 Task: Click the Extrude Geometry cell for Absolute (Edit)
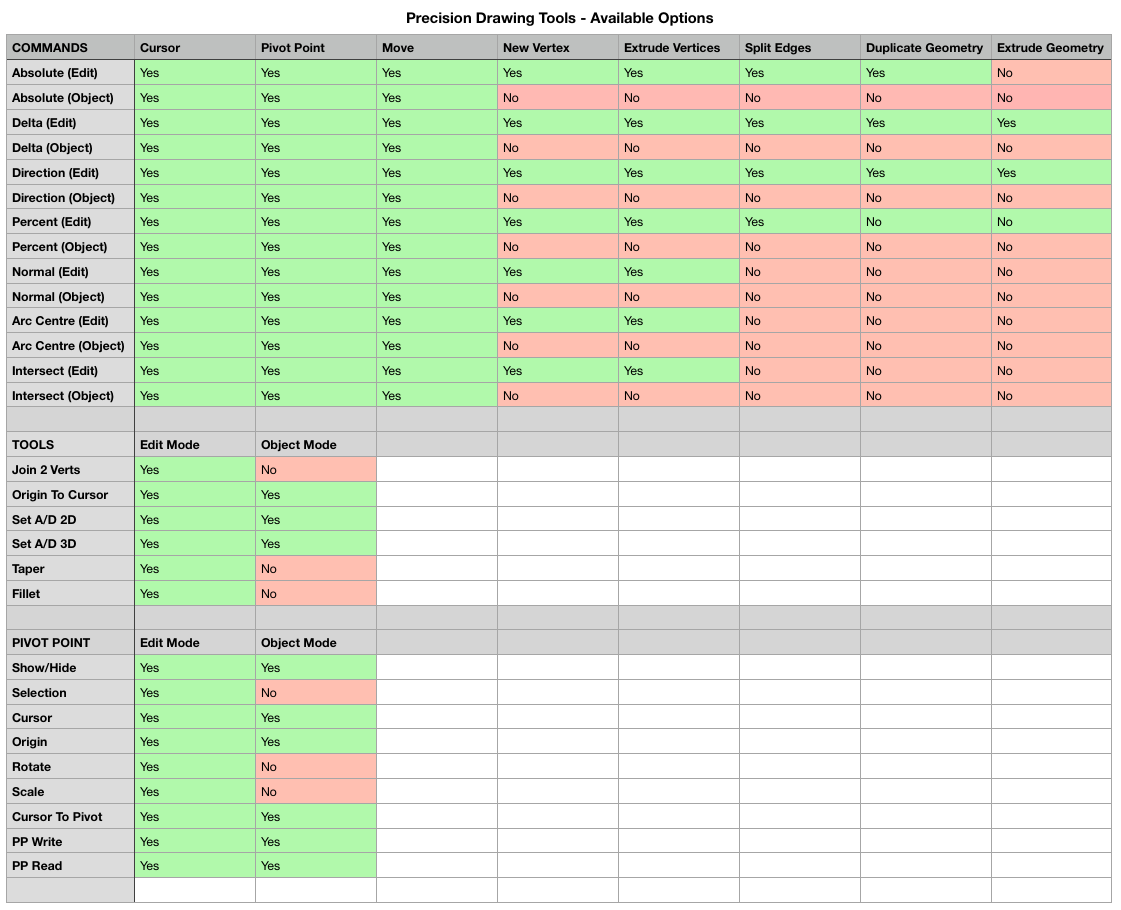1051,73
